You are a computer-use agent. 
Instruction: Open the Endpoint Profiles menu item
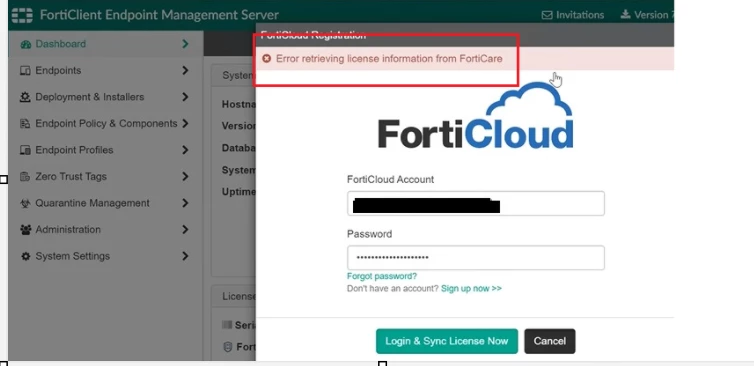coord(106,150)
